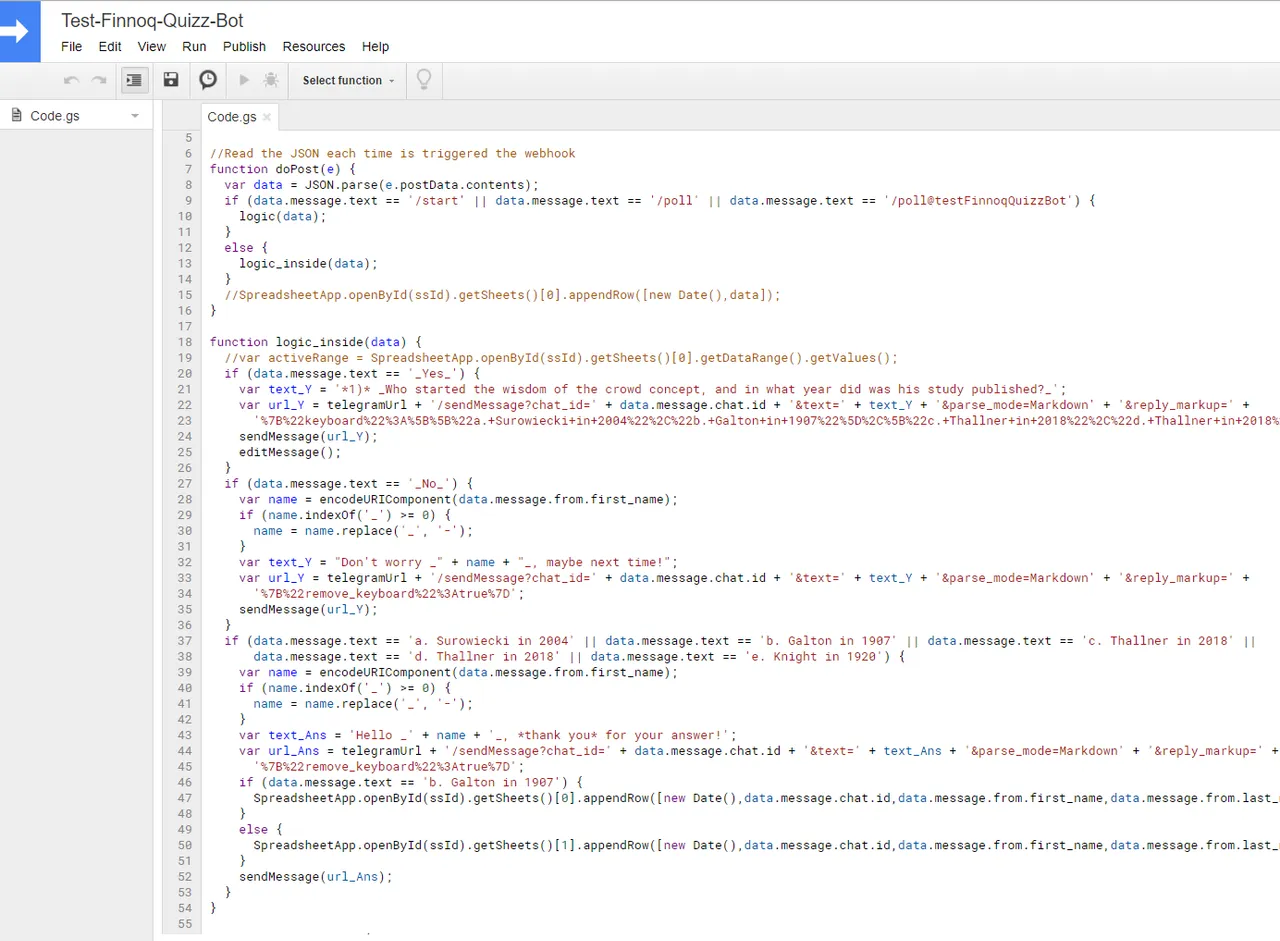1280x941 pixels.
Task: Click the Code.gs file icon in sidebar
Action: pyautogui.click(x=16, y=115)
